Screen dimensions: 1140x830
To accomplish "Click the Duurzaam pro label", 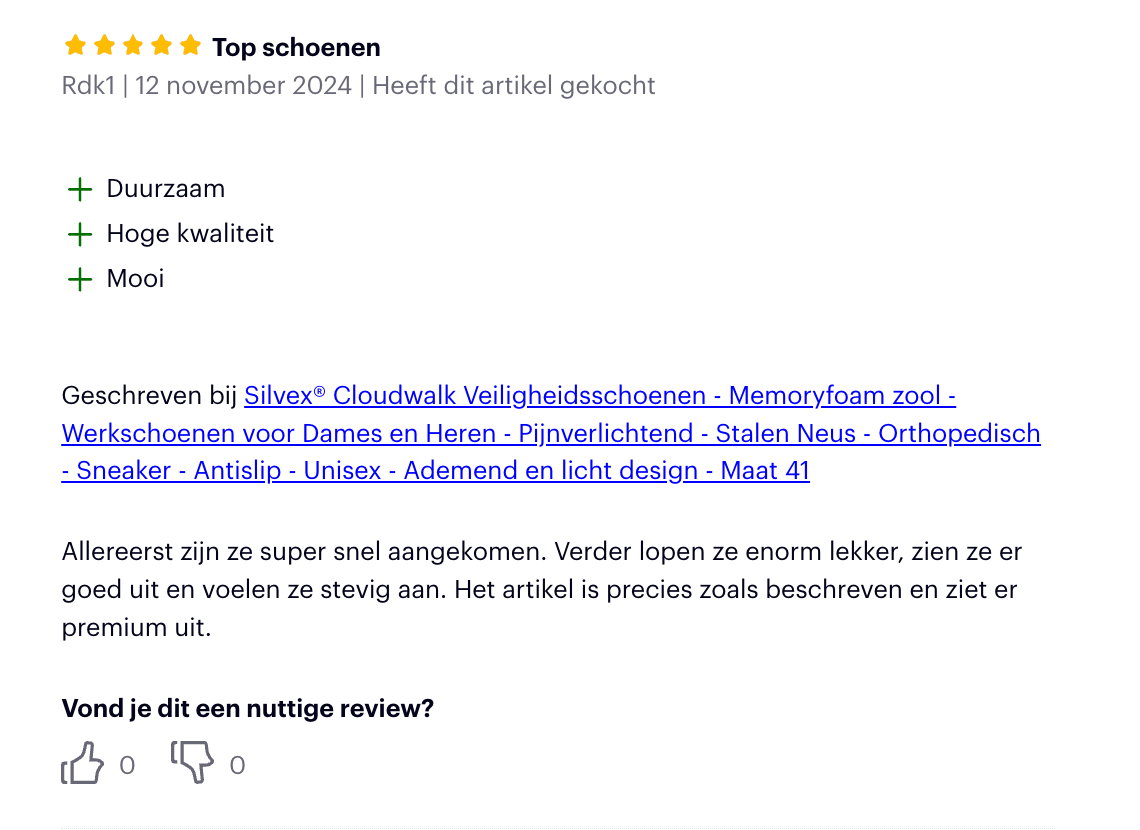I will [x=166, y=189].
